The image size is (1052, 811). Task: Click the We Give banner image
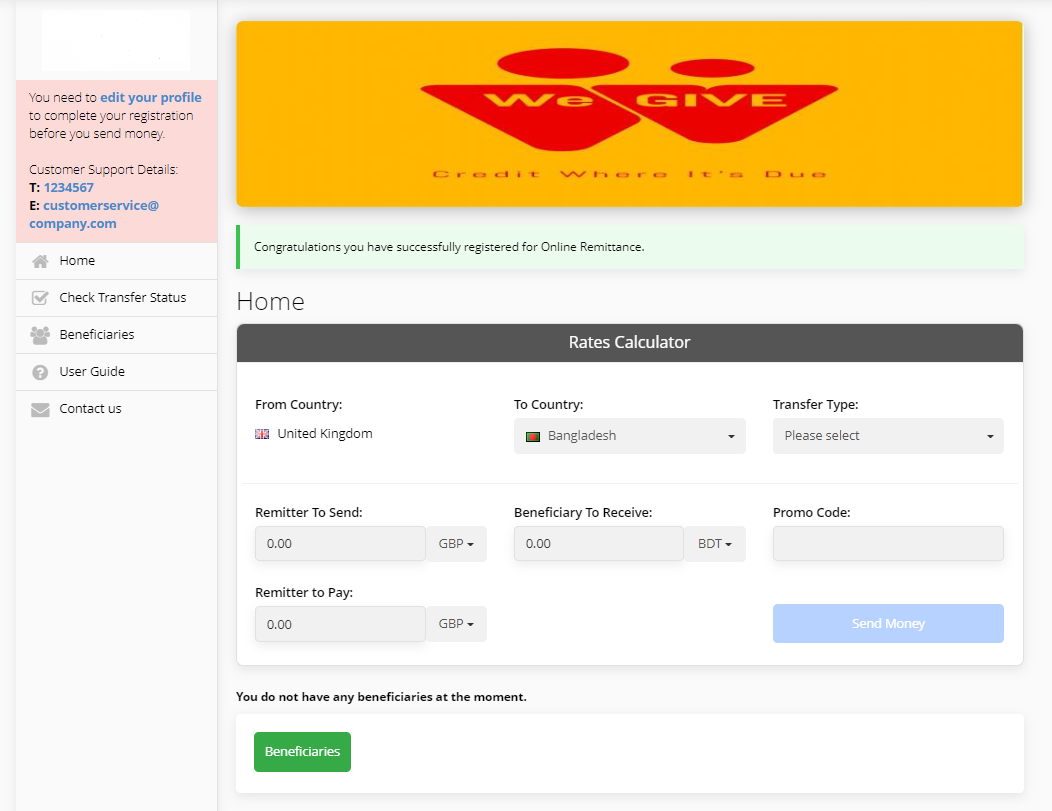629,113
